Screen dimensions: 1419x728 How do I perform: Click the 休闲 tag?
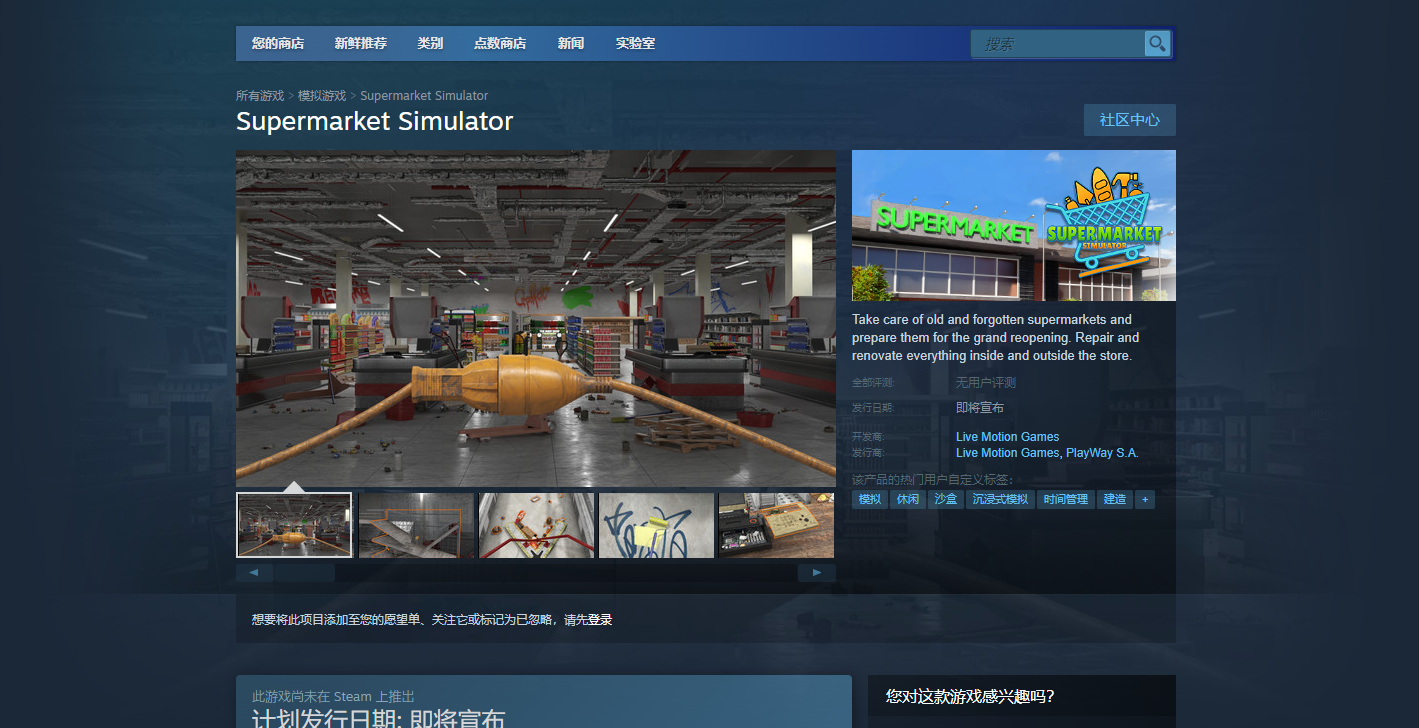(908, 499)
